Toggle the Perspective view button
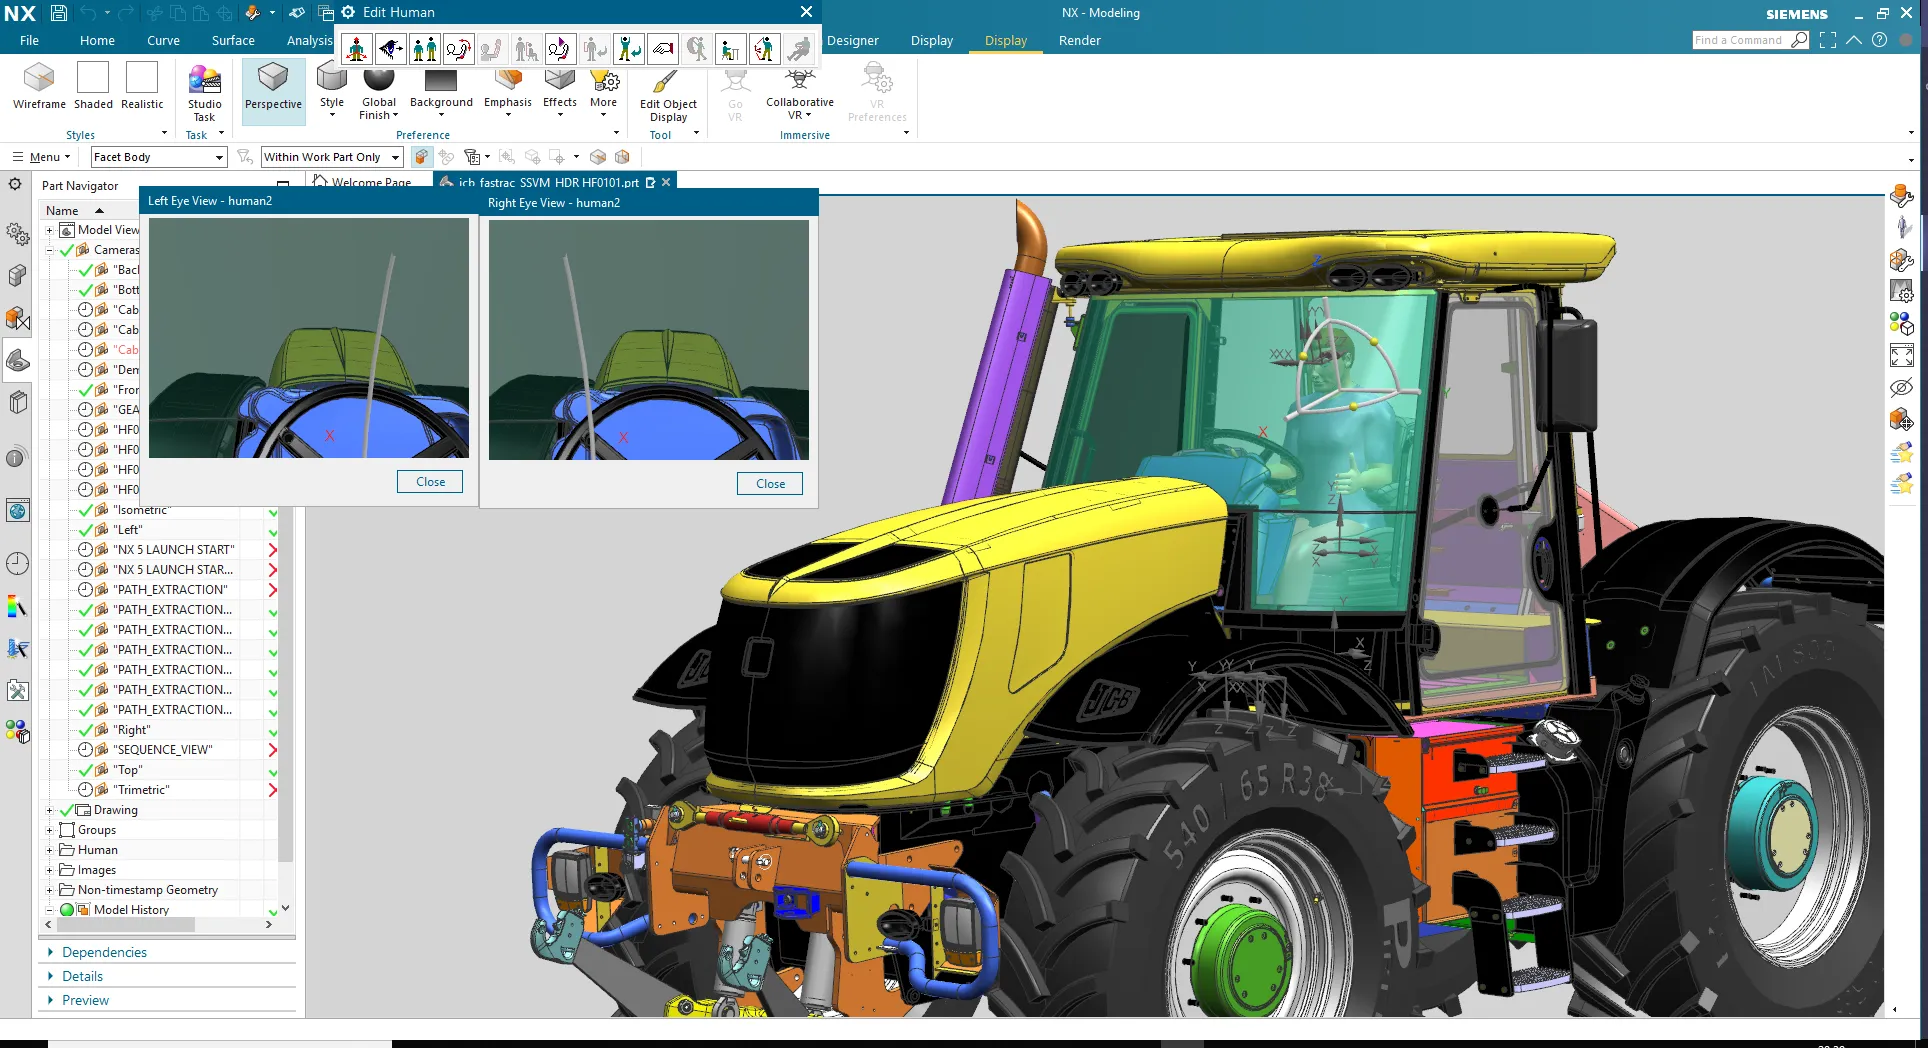The height and width of the screenshot is (1048, 1928). (273, 88)
